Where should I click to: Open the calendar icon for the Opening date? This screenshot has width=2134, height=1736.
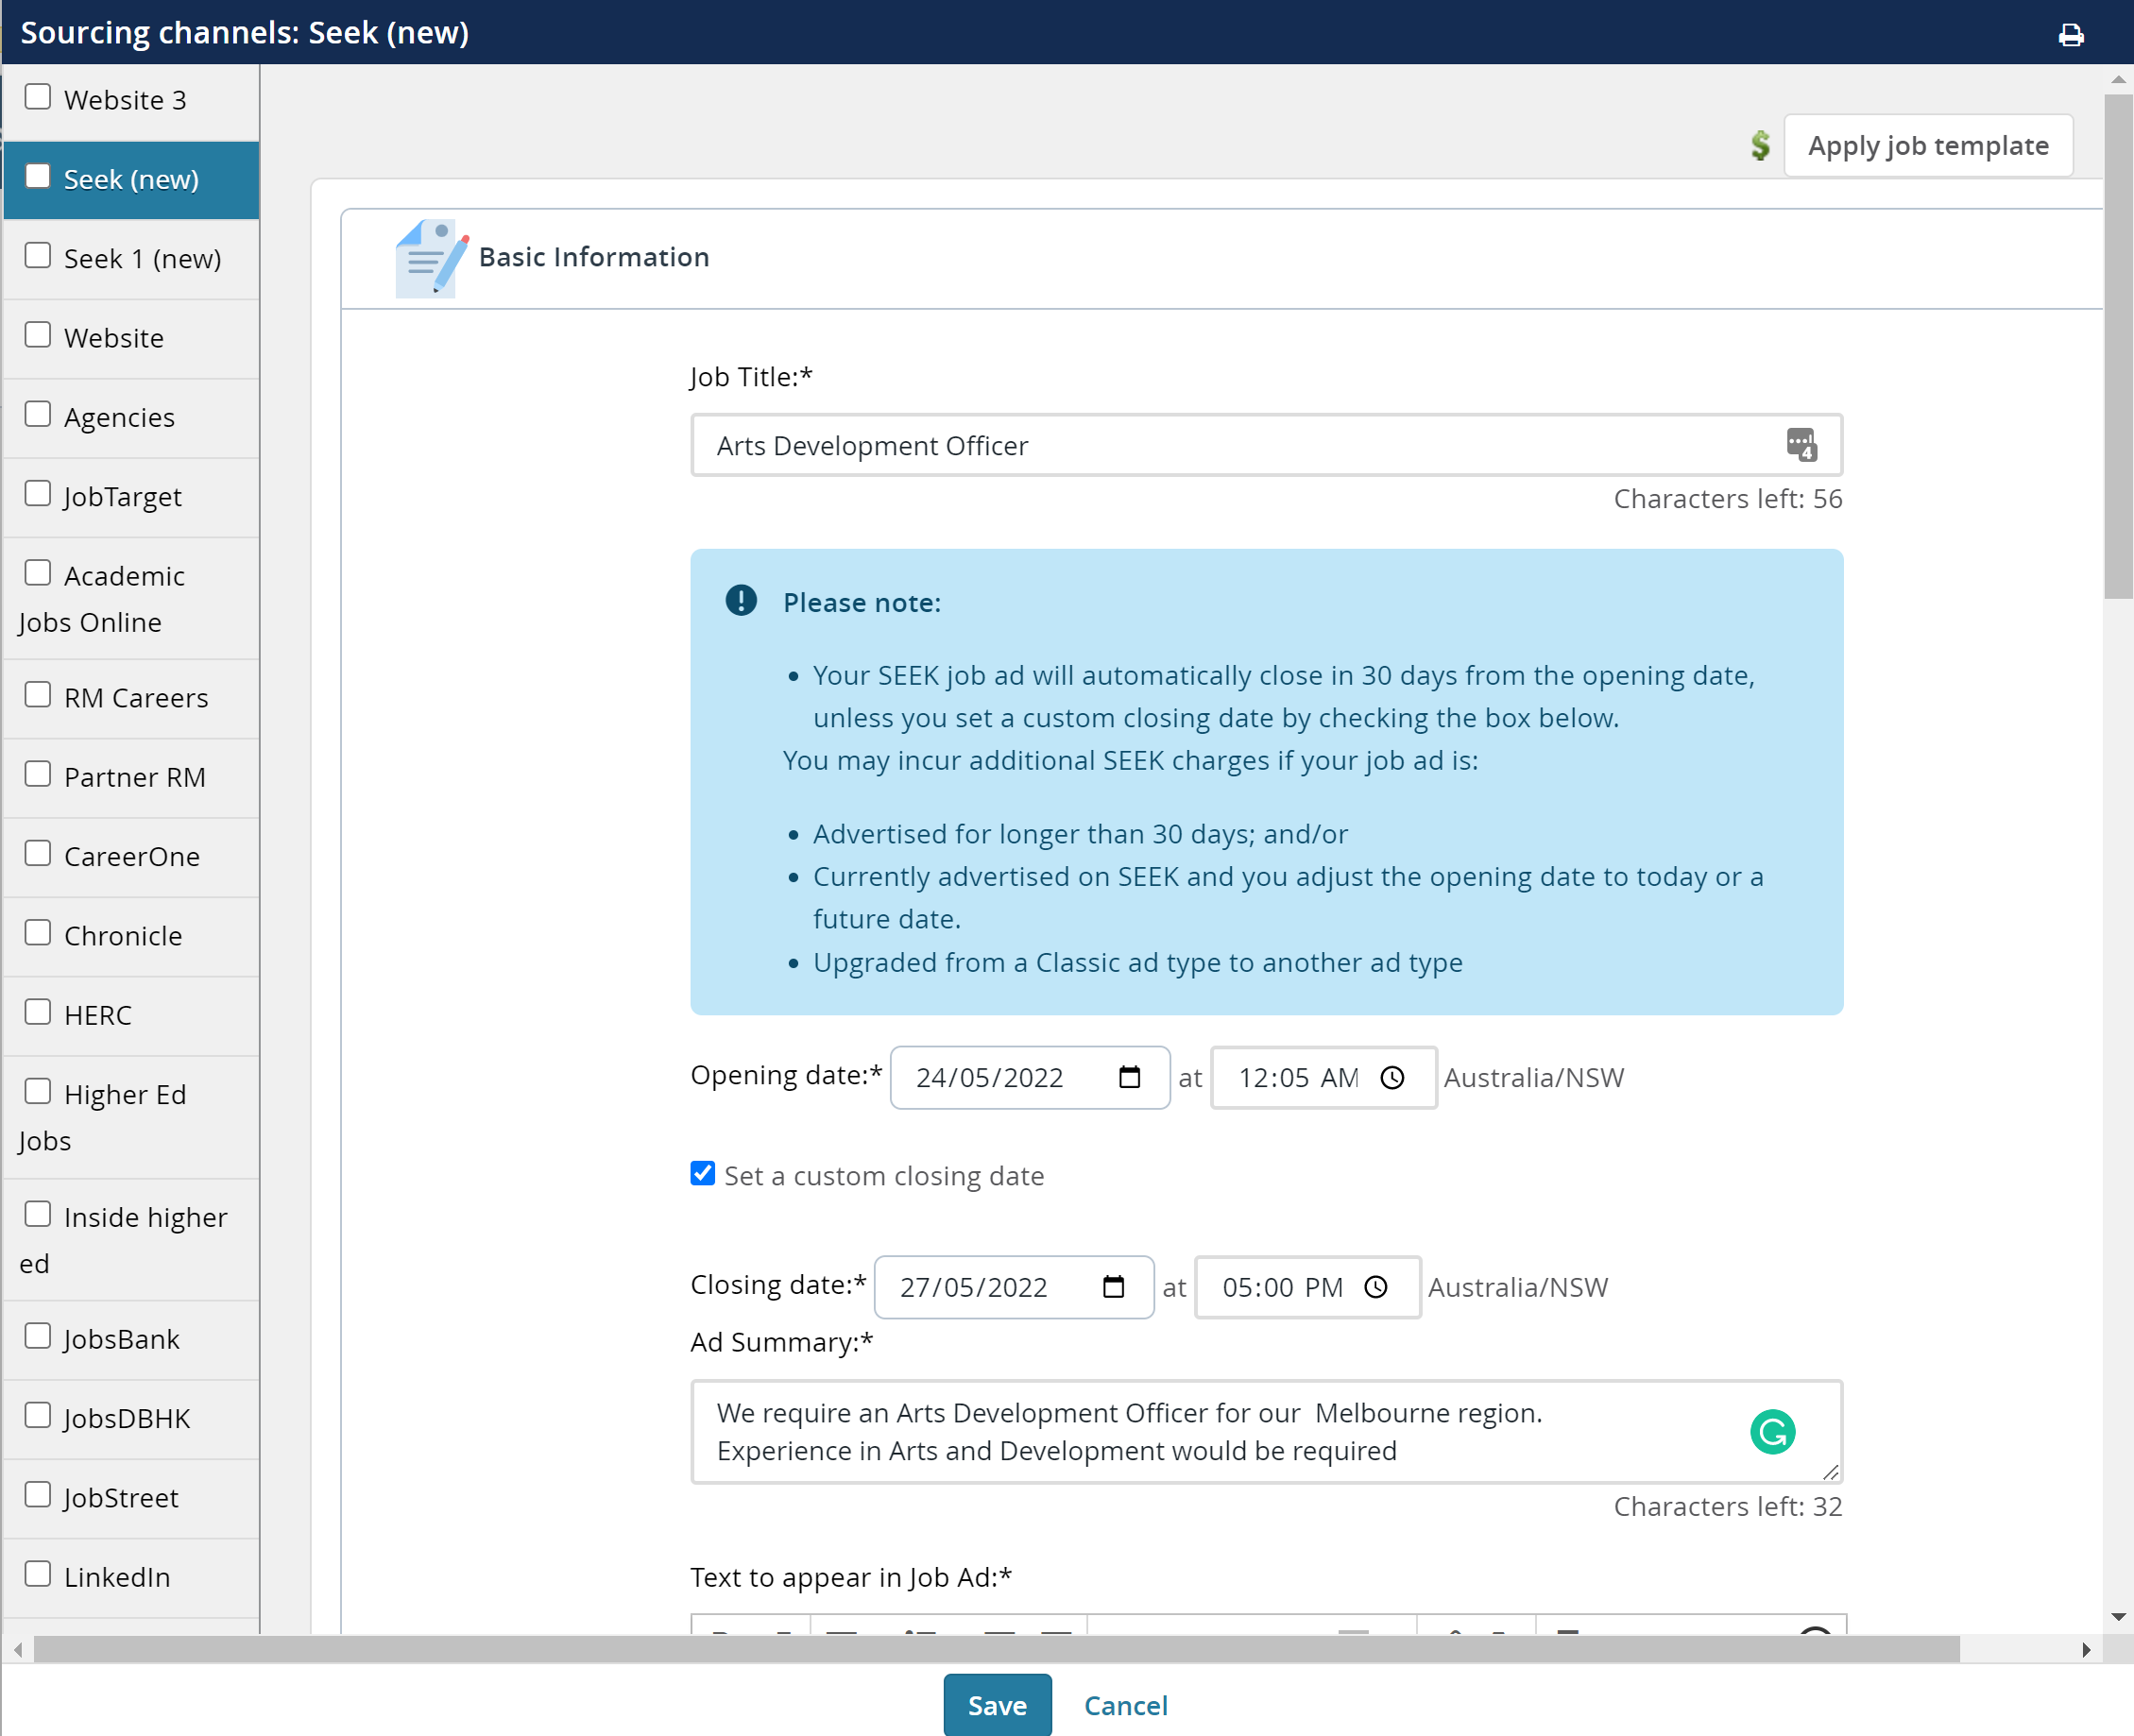[1130, 1077]
